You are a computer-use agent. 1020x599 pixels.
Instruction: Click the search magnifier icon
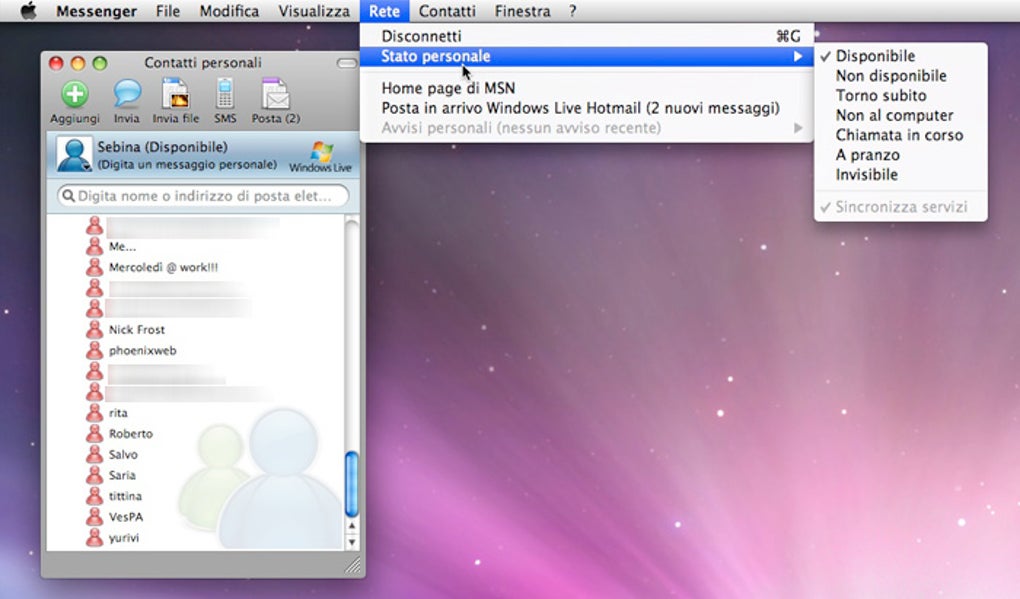pos(68,196)
